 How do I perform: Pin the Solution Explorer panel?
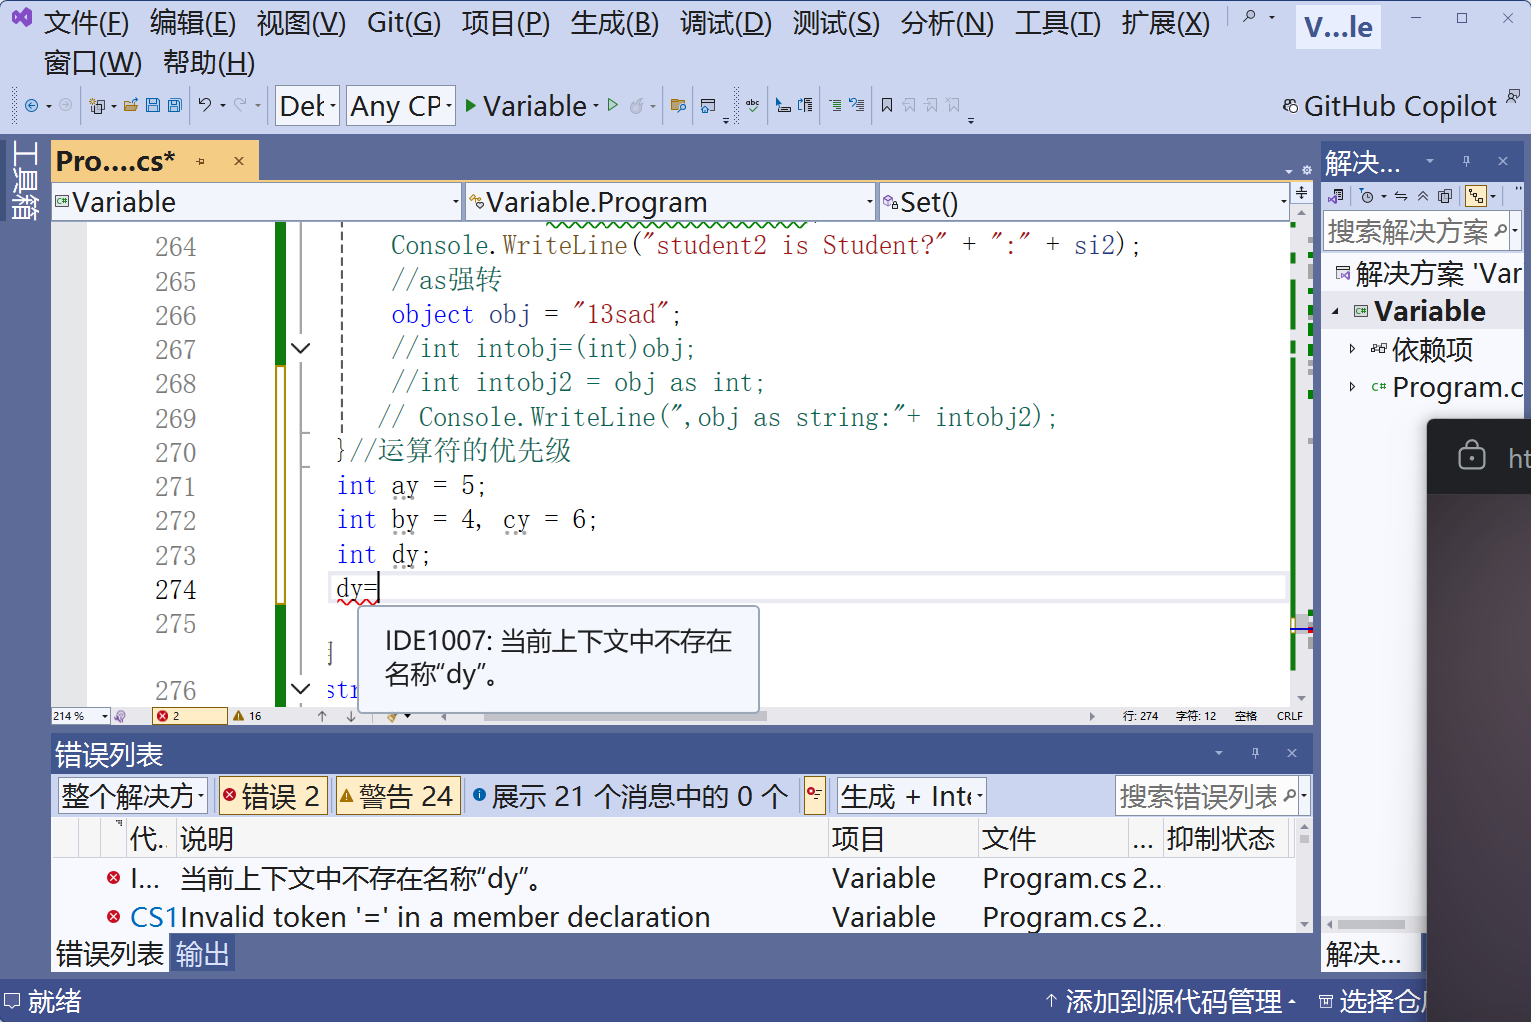[1466, 161]
